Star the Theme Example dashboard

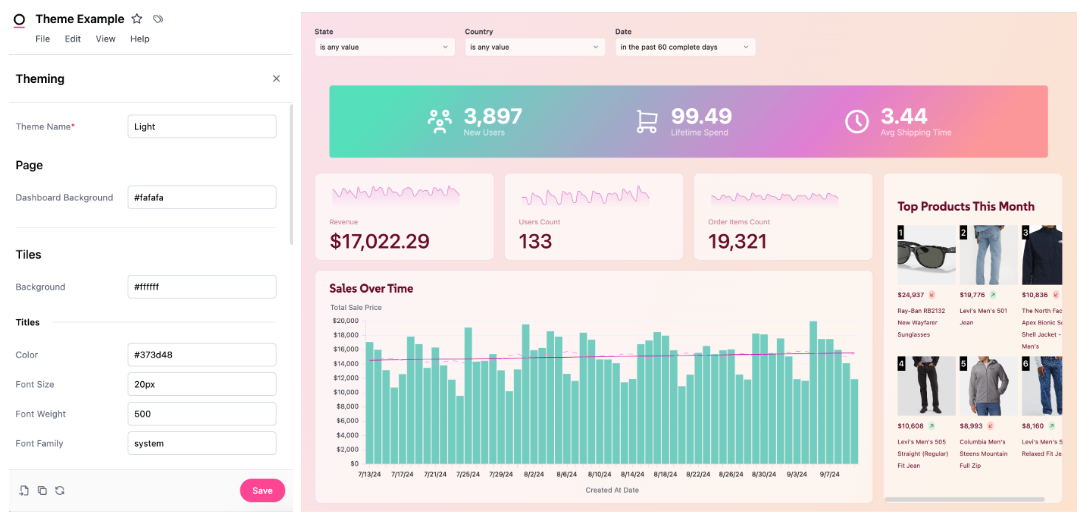tap(137, 19)
